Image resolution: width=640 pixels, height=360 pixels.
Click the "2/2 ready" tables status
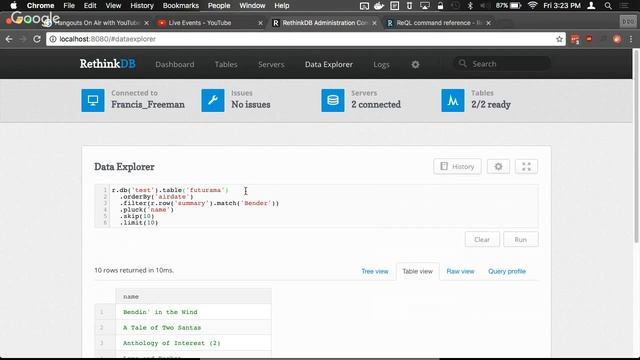tap(491, 105)
